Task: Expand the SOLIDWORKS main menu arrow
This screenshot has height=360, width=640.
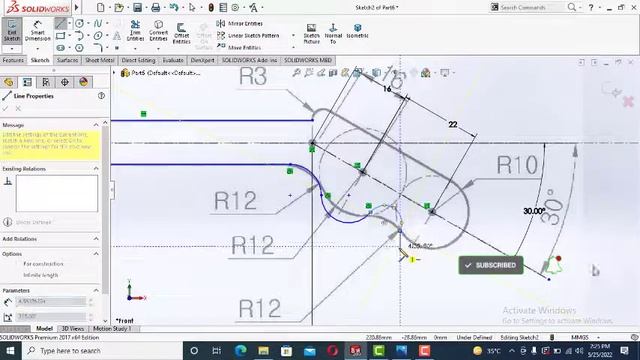Action: click(76, 7)
